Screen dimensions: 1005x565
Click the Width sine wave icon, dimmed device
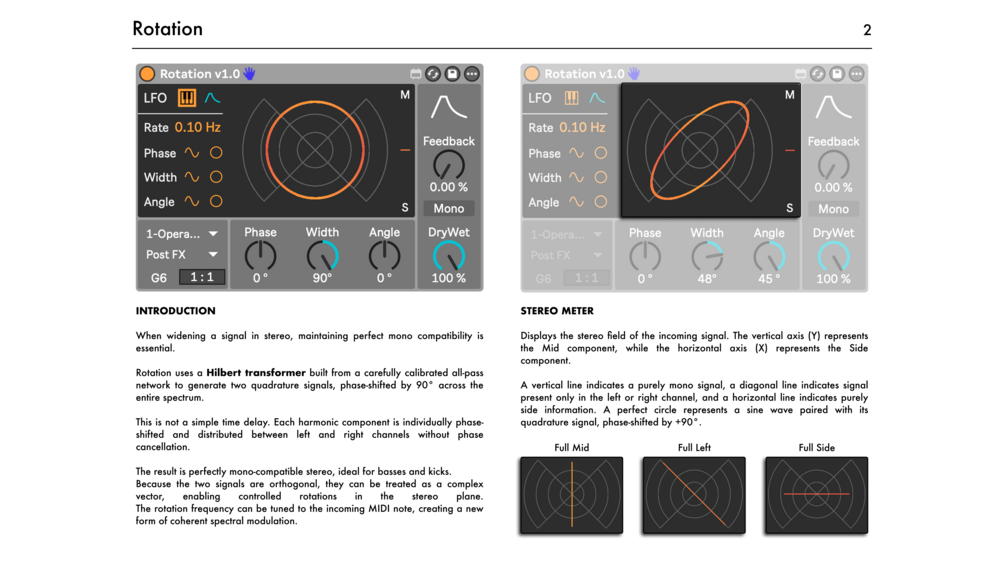576,177
